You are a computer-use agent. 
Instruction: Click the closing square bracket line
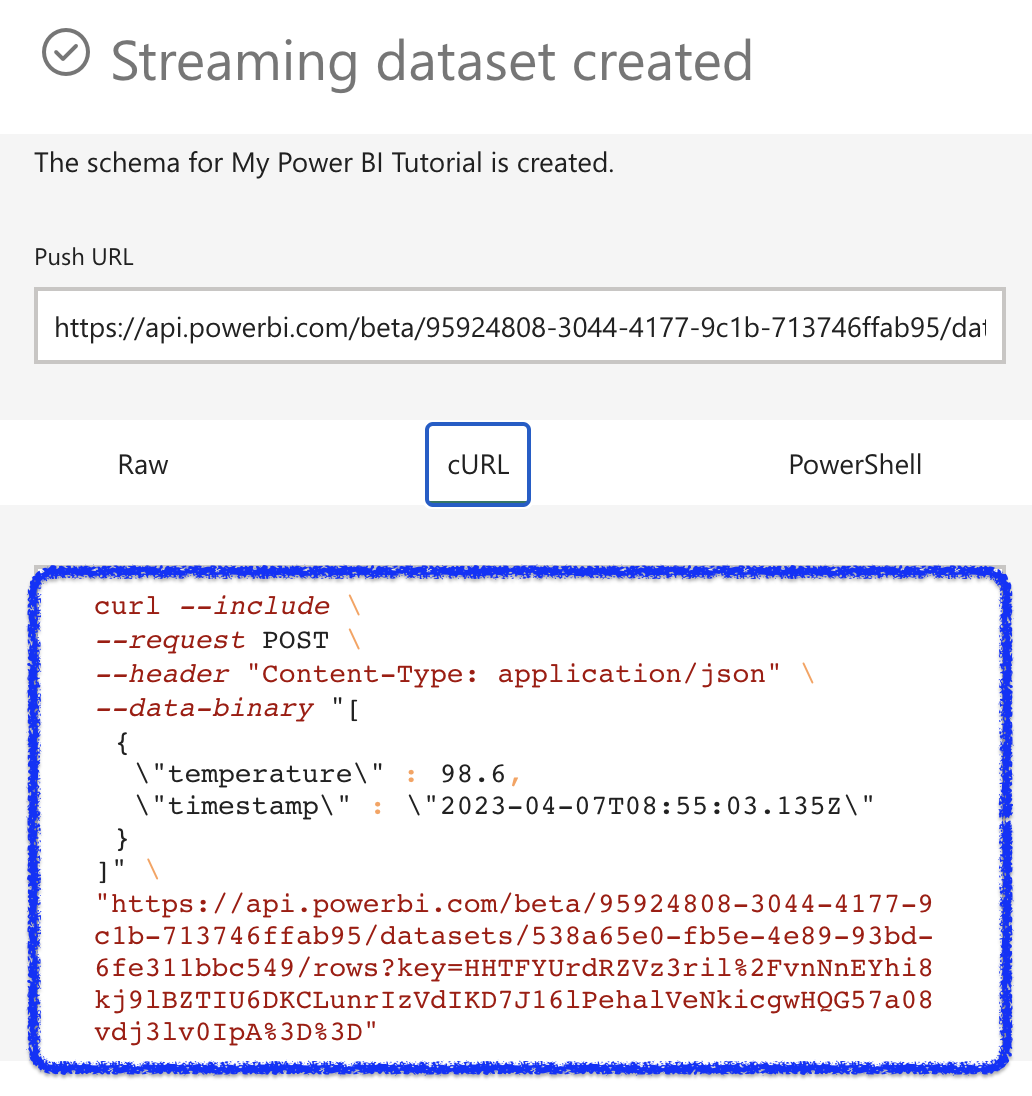pyautogui.click(x=108, y=871)
